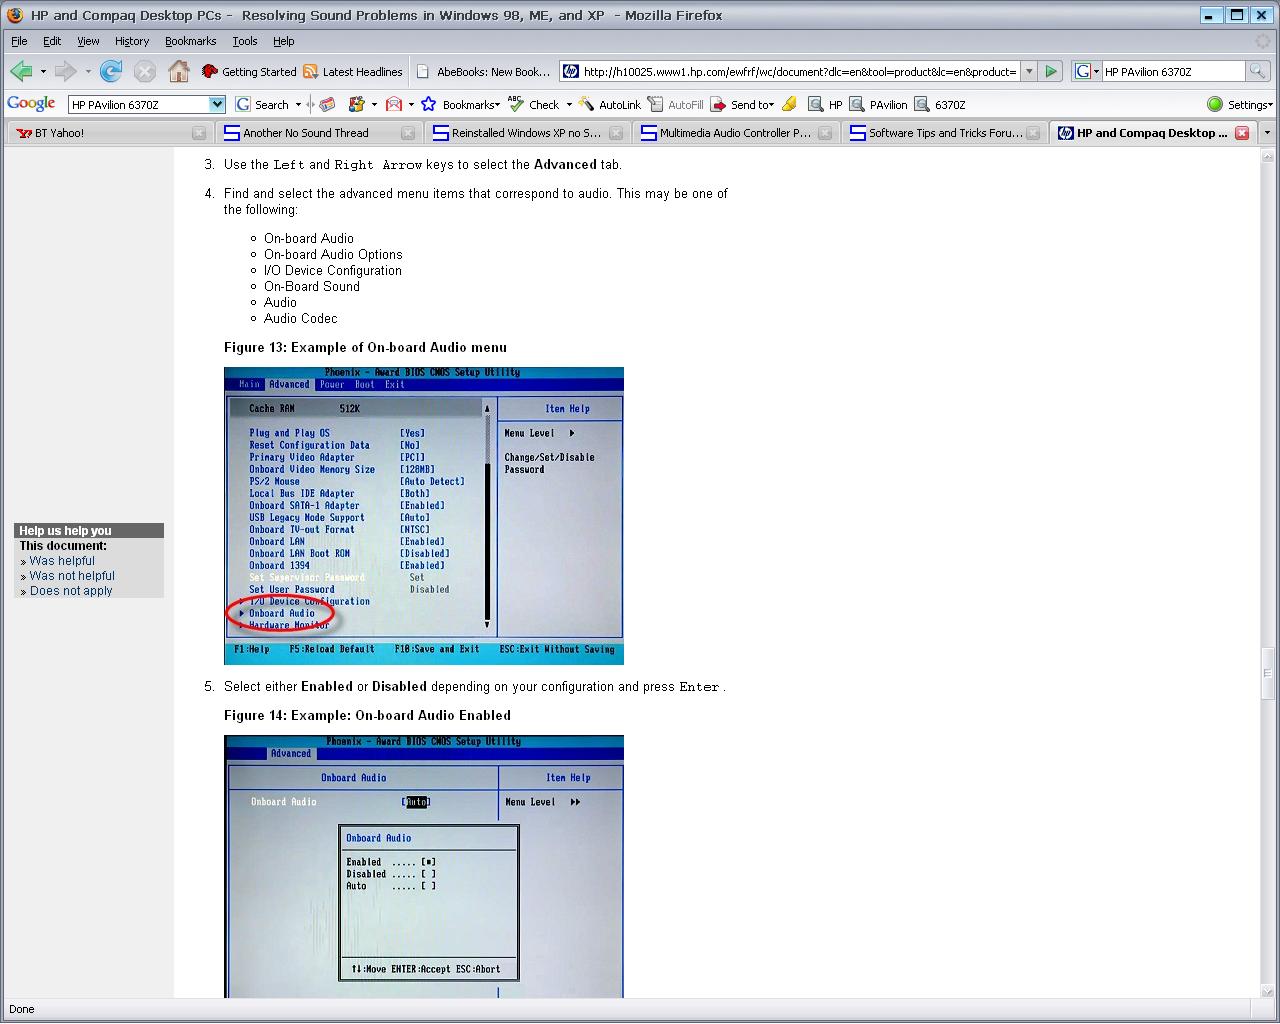Open the Forward button history dropdown
1280x1024 pixels.
click(x=88, y=72)
